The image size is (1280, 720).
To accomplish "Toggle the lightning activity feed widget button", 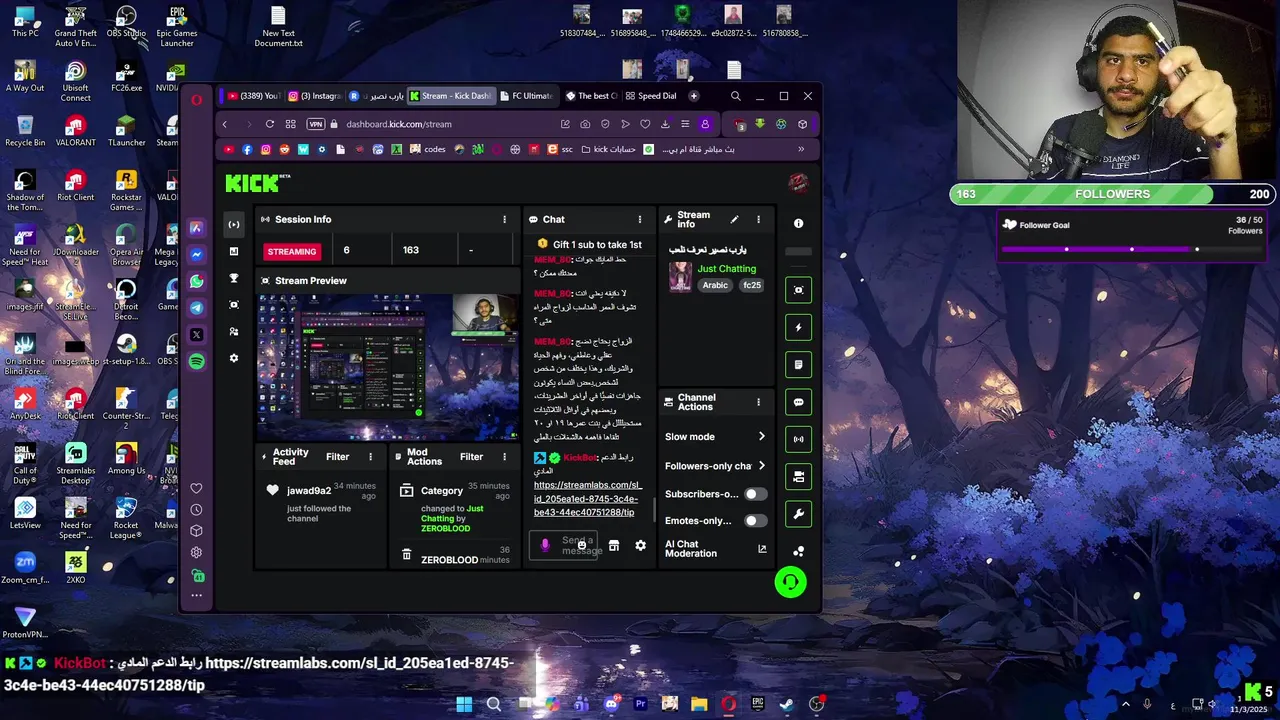I will tap(798, 327).
